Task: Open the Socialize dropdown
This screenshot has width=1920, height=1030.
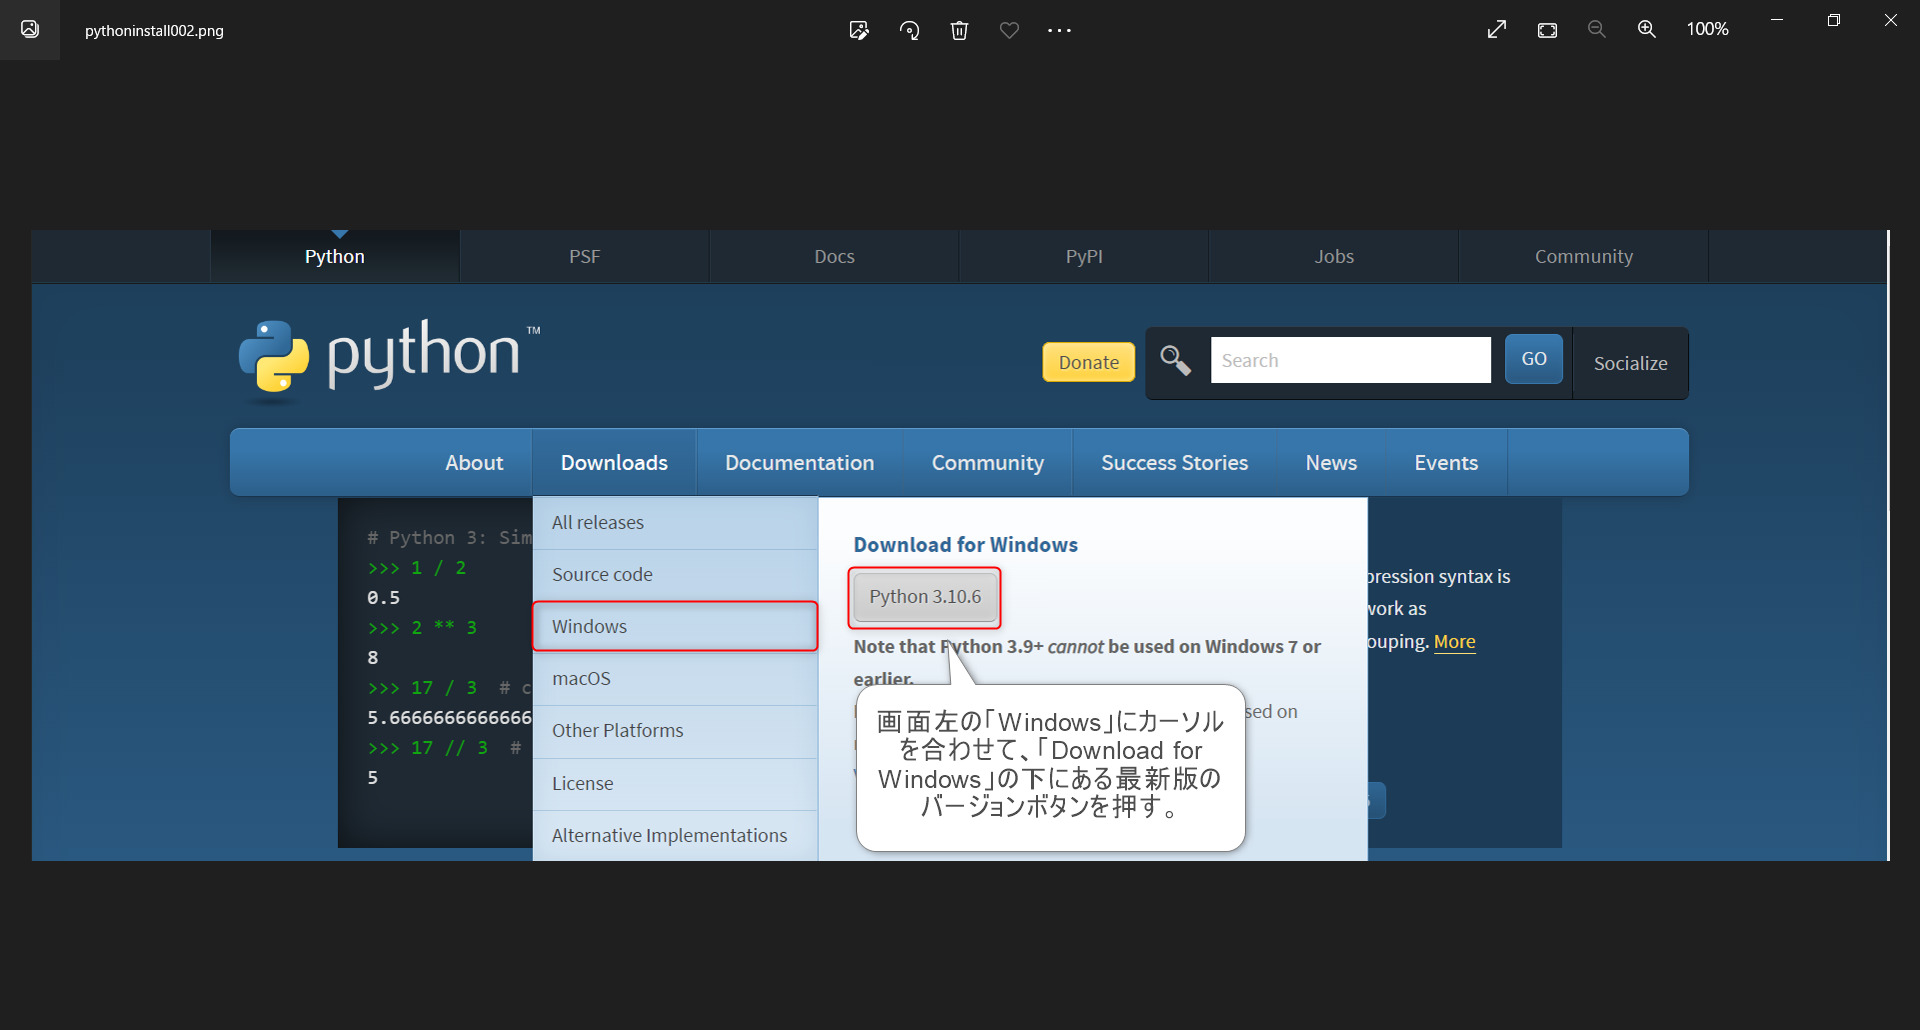Action: tap(1630, 363)
